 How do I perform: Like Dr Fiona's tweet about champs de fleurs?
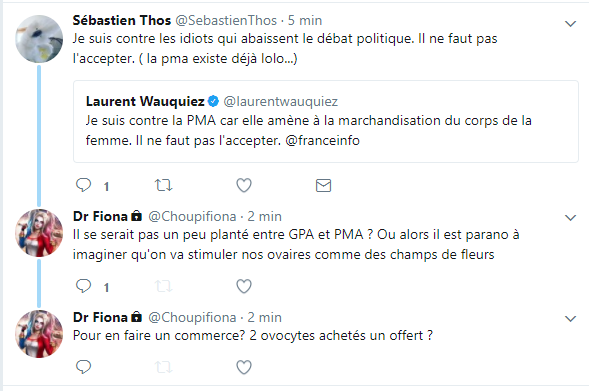[x=244, y=286]
